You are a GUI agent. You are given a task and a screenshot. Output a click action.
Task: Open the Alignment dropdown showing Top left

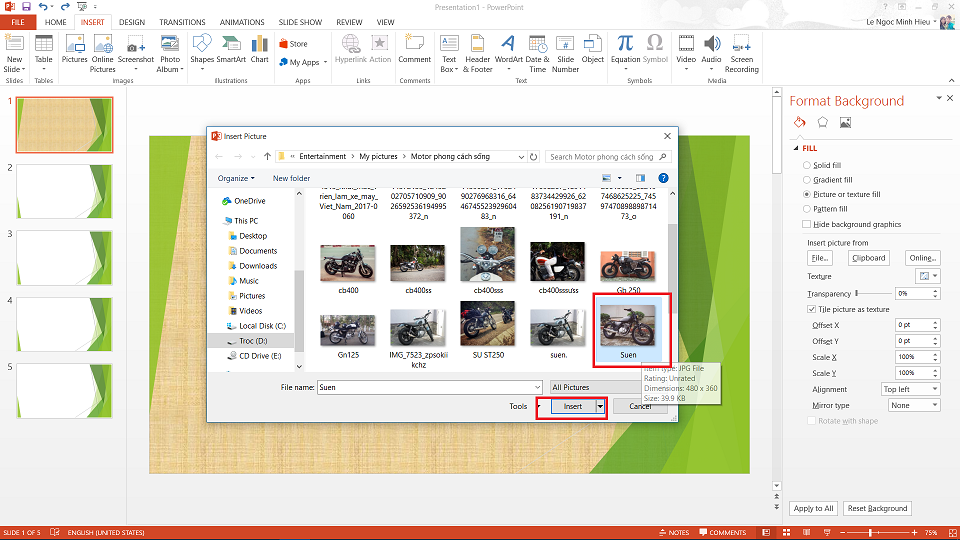(x=910, y=389)
